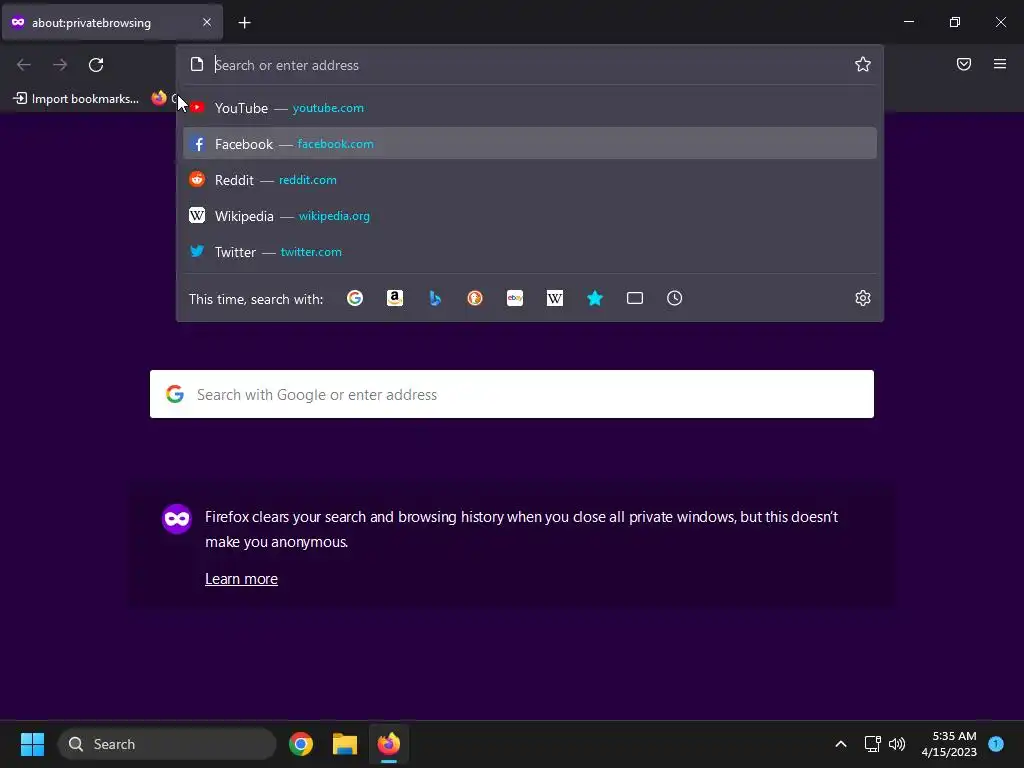
Task: Bookmark this page with the star icon
Action: [863, 64]
